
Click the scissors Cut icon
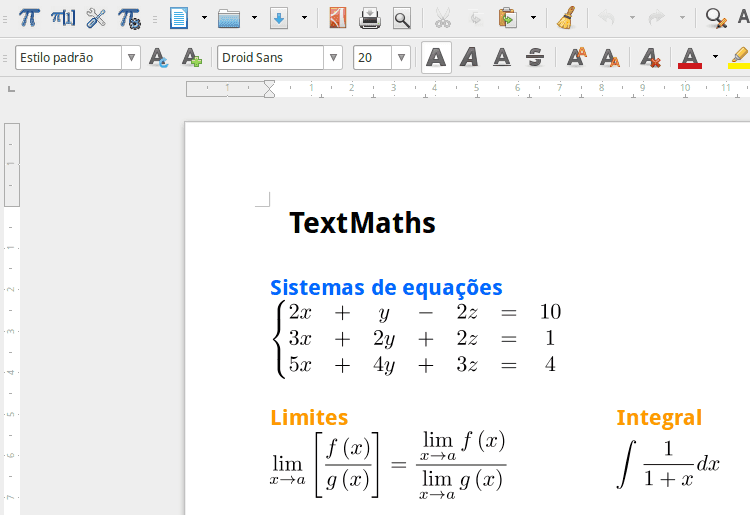click(x=443, y=19)
